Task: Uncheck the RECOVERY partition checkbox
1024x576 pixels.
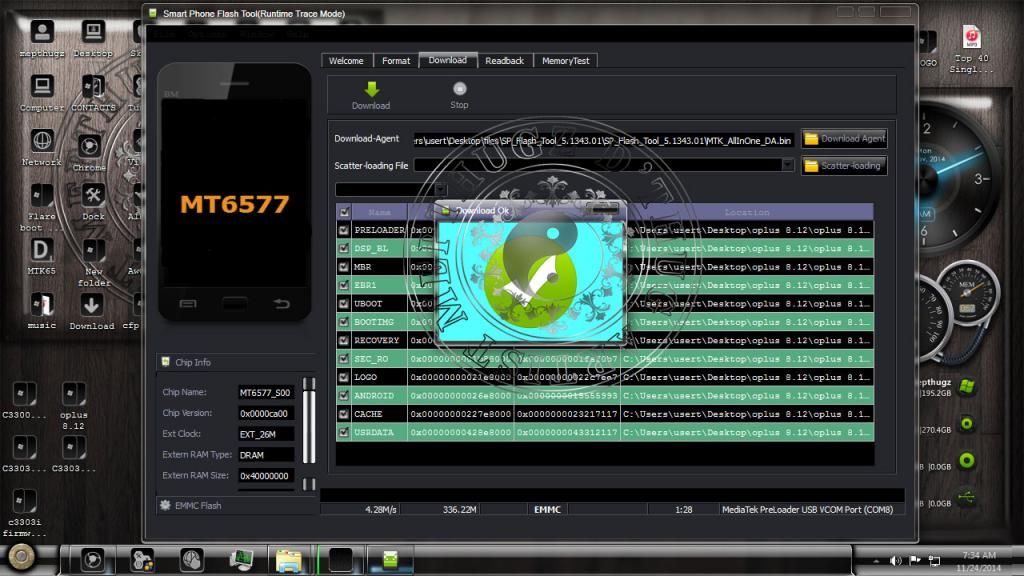Action: [344, 340]
